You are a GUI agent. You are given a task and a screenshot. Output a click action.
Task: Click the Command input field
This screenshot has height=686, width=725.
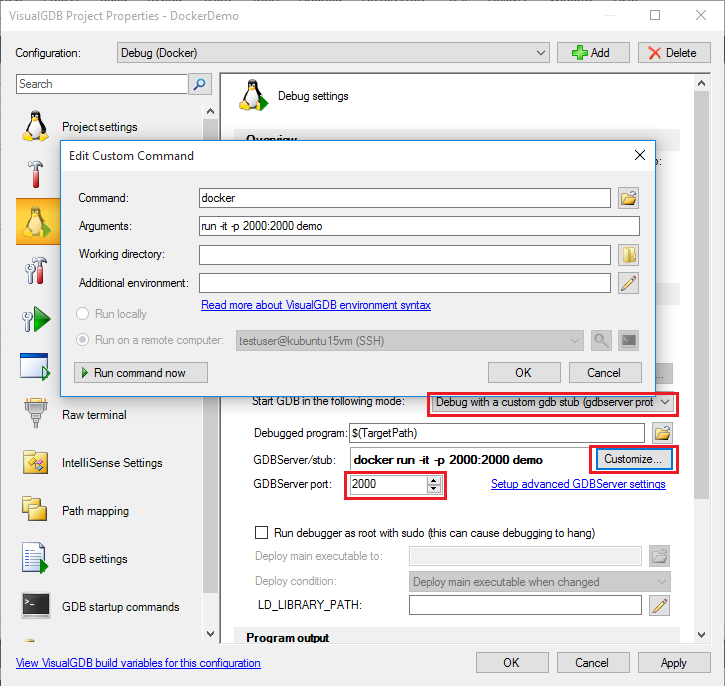pyautogui.click(x=405, y=198)
